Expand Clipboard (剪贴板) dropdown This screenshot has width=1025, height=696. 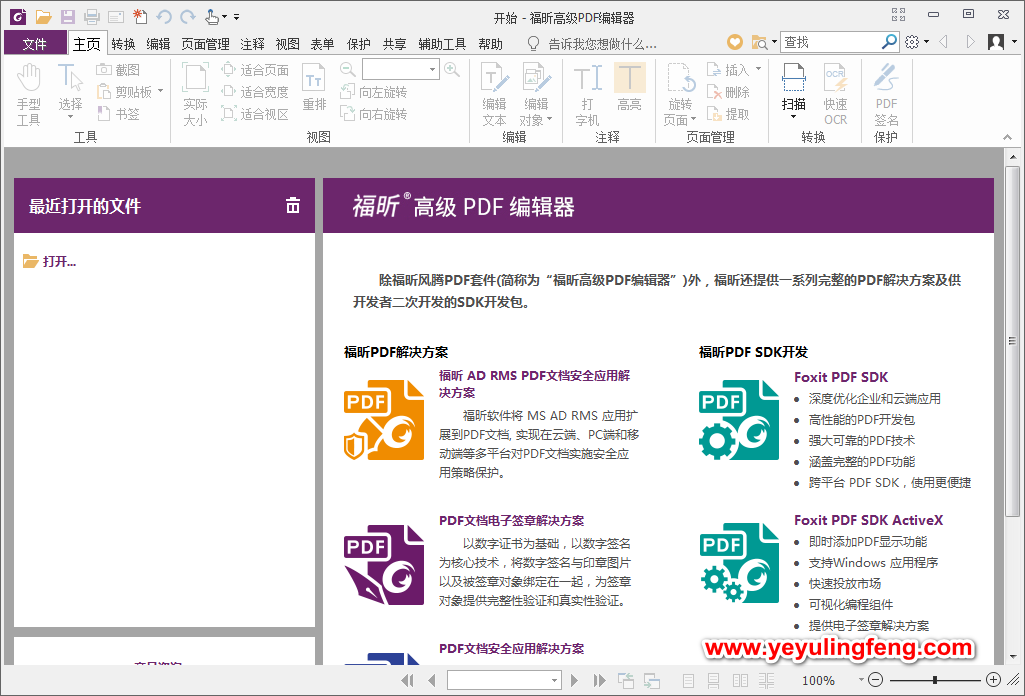click(160, 91)
